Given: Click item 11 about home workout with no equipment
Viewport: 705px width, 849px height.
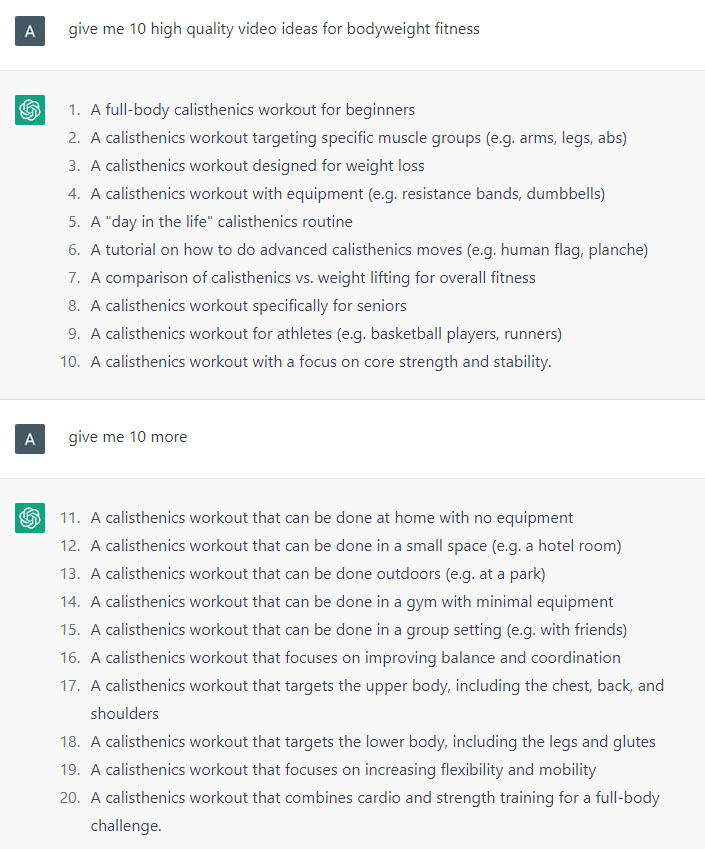Looking at the screenshot, I should (x=331, y=518).
